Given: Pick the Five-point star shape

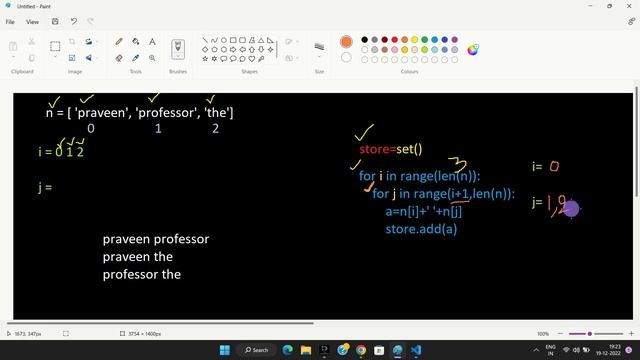Looking at the screenshot, I should [205, 59].
